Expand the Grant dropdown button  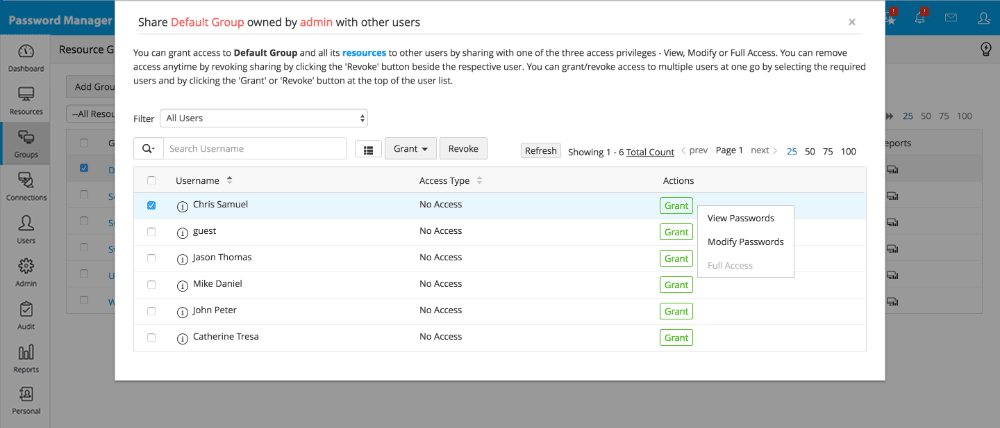point(411,149)
